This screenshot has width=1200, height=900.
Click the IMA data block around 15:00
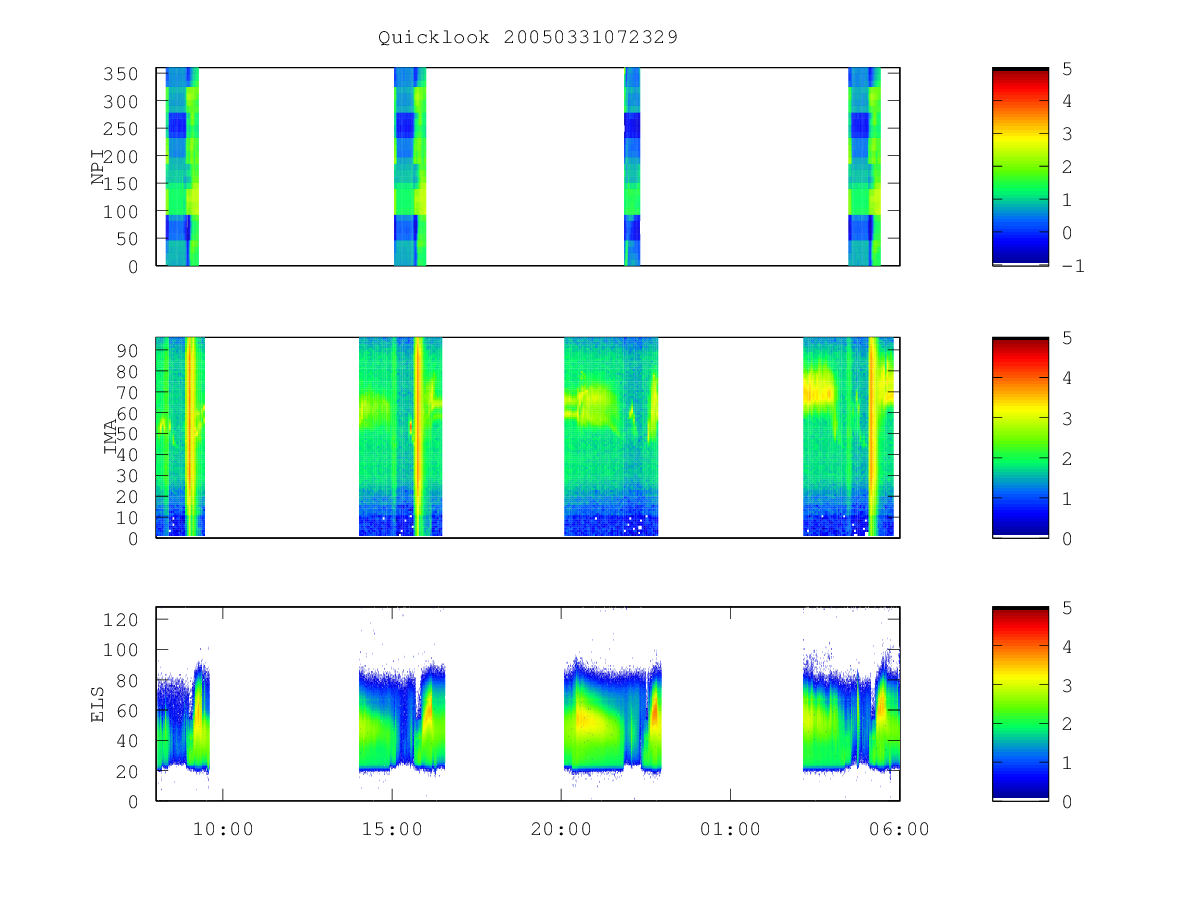400,437
